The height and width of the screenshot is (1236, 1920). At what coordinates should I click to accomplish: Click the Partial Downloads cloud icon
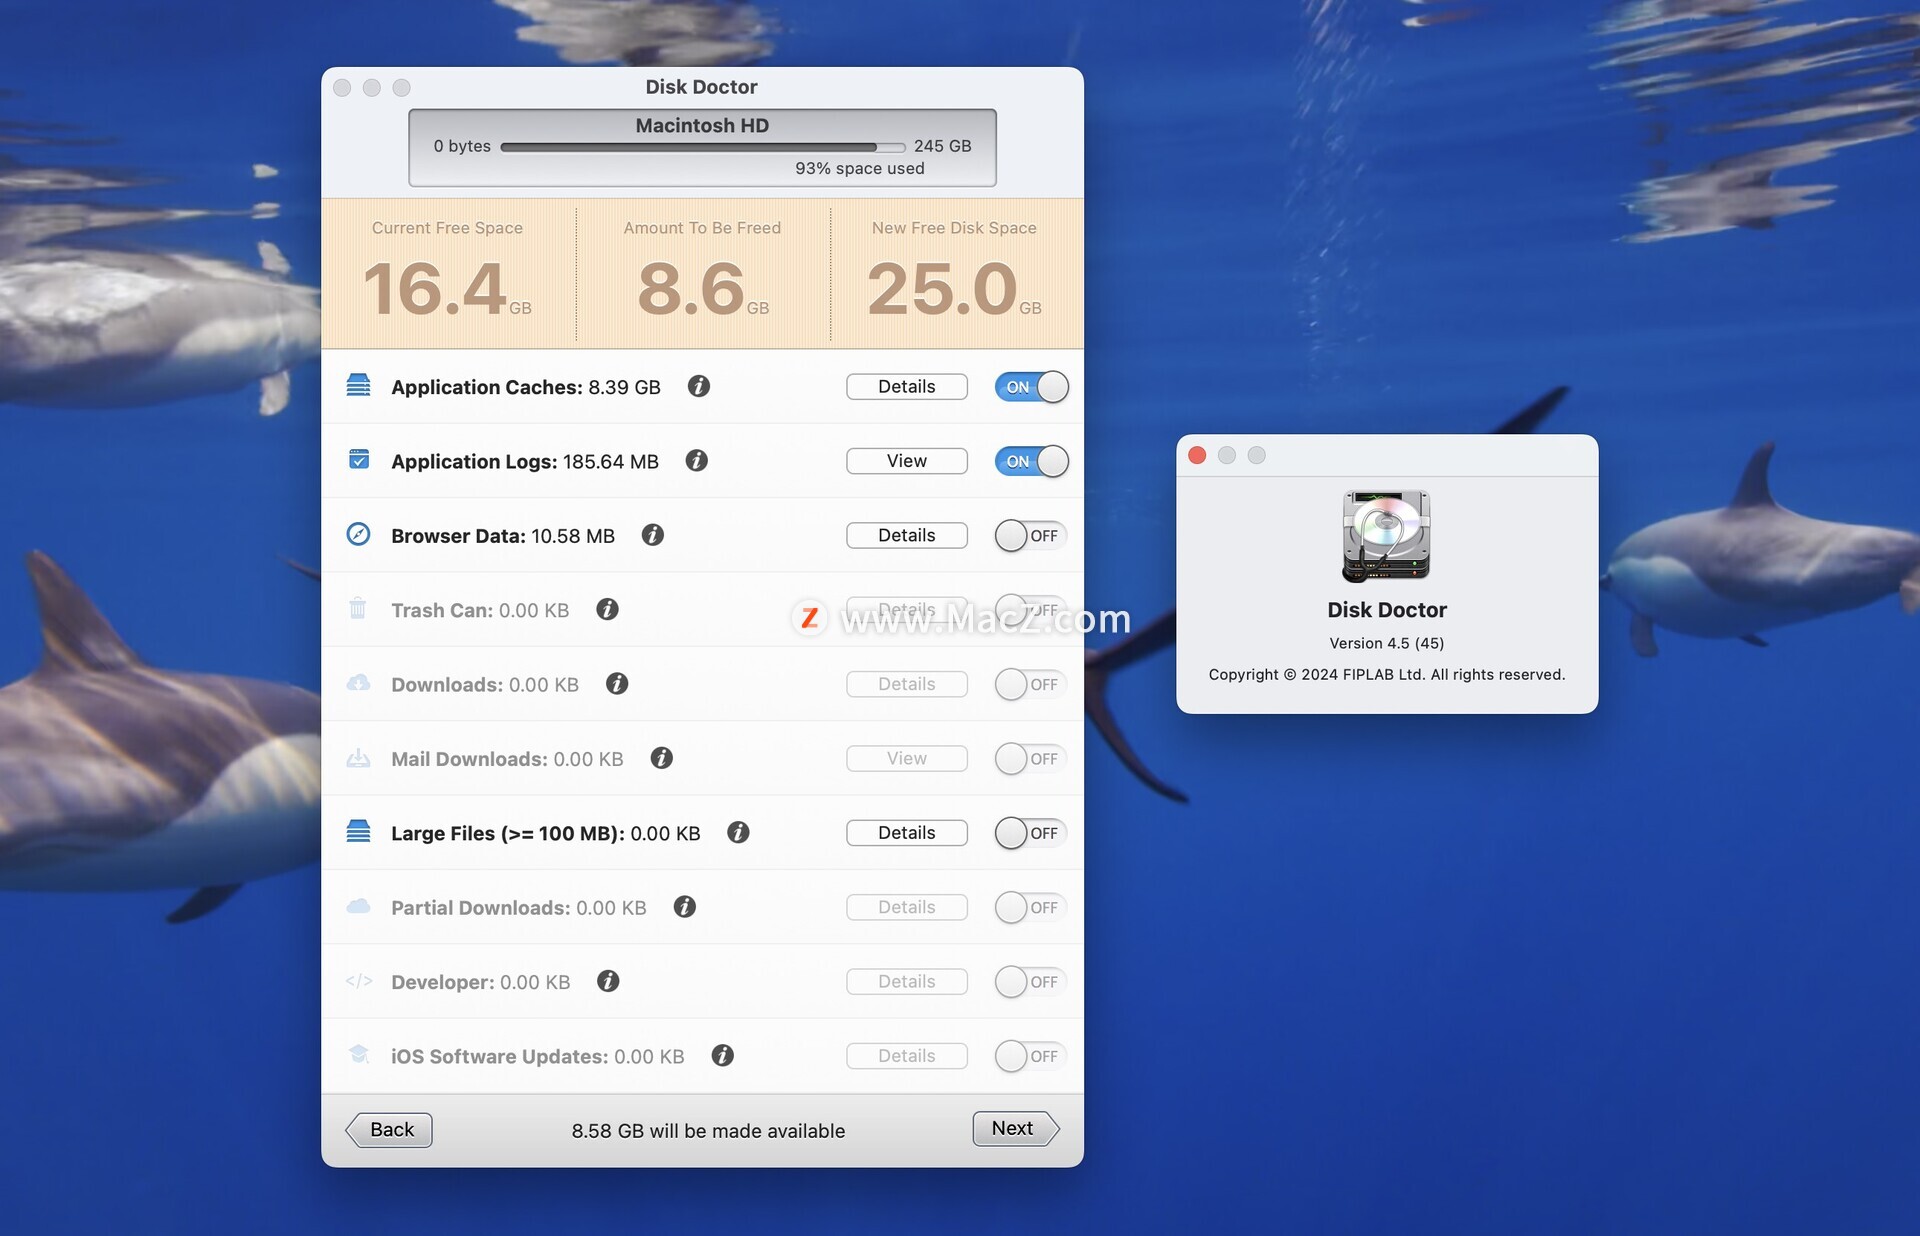pyautogui.click(x=358, y=906)
